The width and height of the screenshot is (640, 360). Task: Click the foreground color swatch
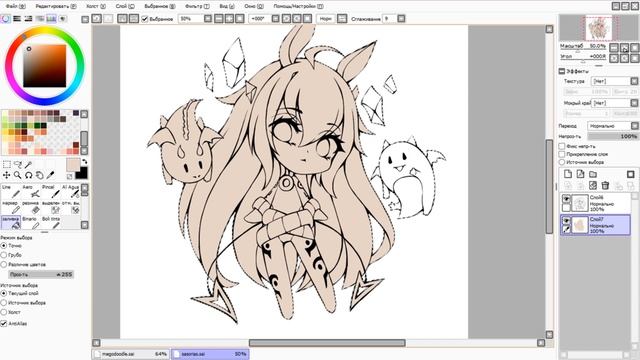[73, 165]
